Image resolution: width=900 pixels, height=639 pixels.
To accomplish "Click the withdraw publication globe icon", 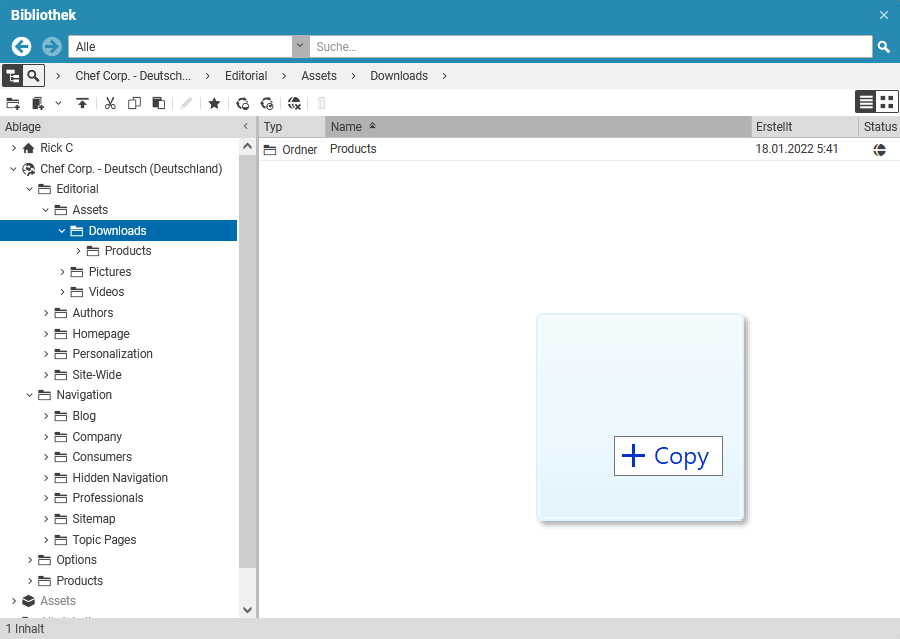I will point(294,103).
